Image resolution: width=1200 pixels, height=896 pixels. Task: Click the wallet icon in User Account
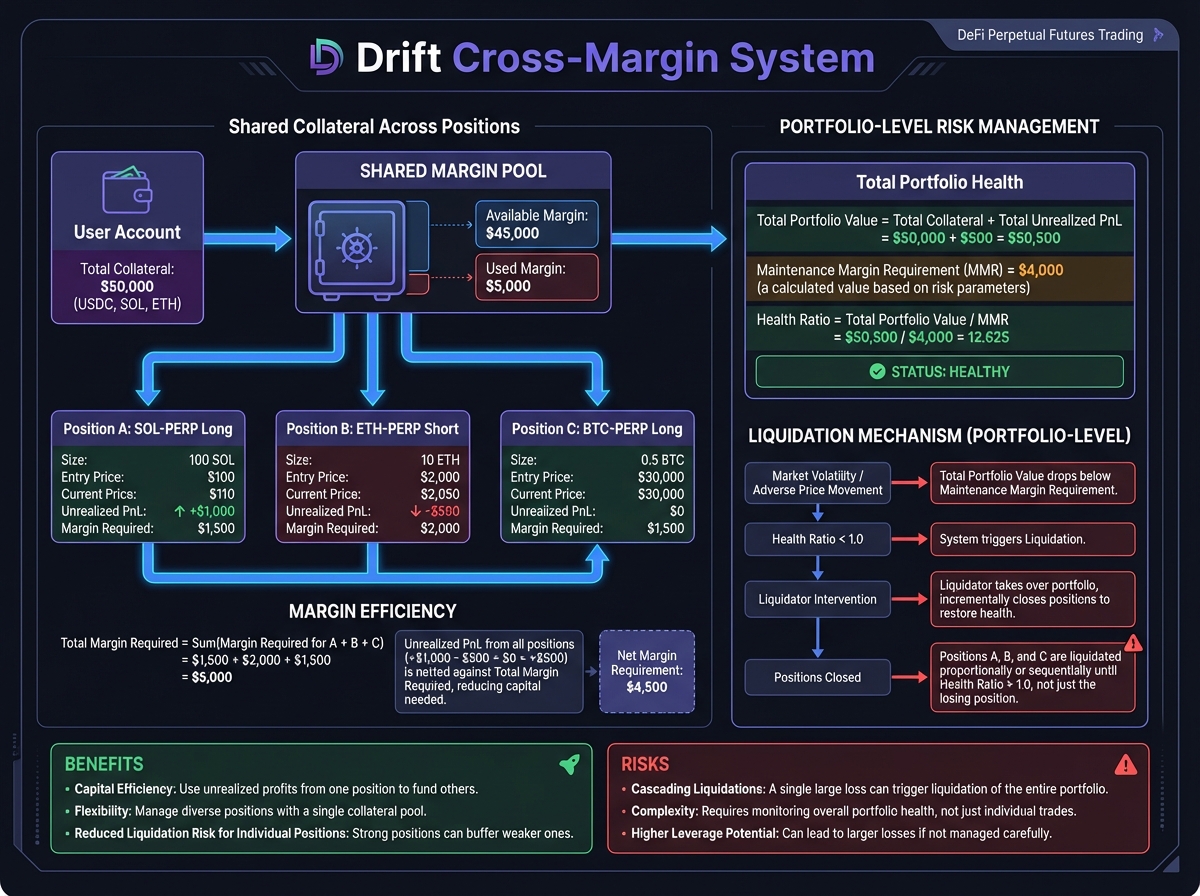(127, 190)
